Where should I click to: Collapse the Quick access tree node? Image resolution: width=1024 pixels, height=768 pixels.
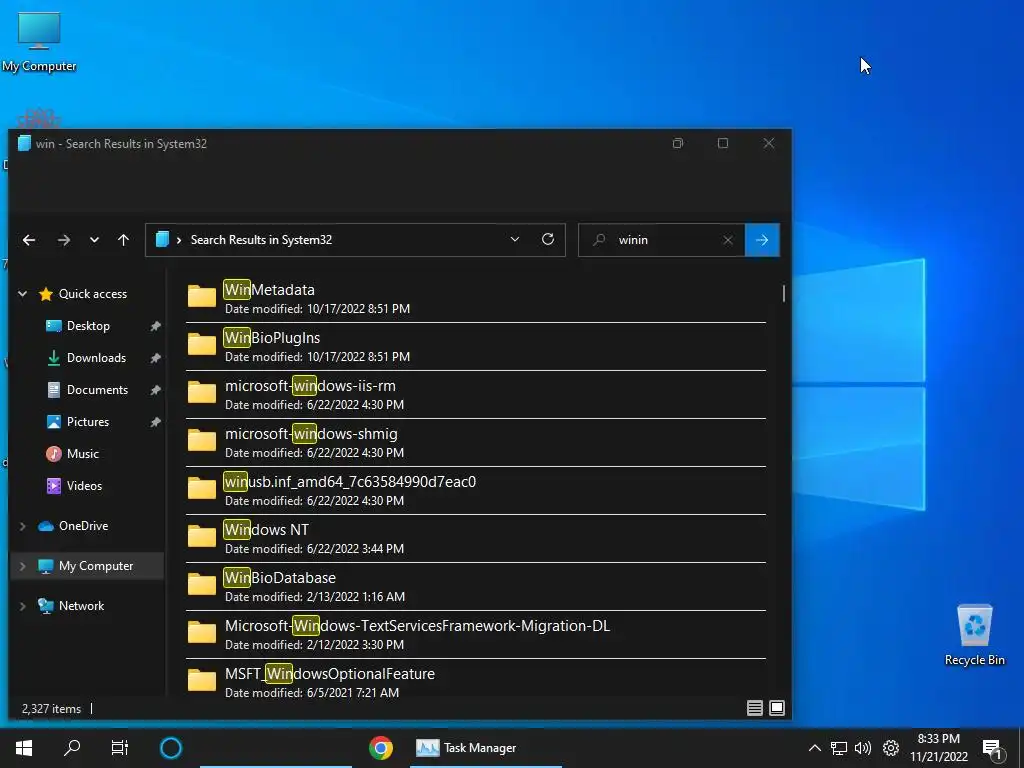click(x=22, y=294)
